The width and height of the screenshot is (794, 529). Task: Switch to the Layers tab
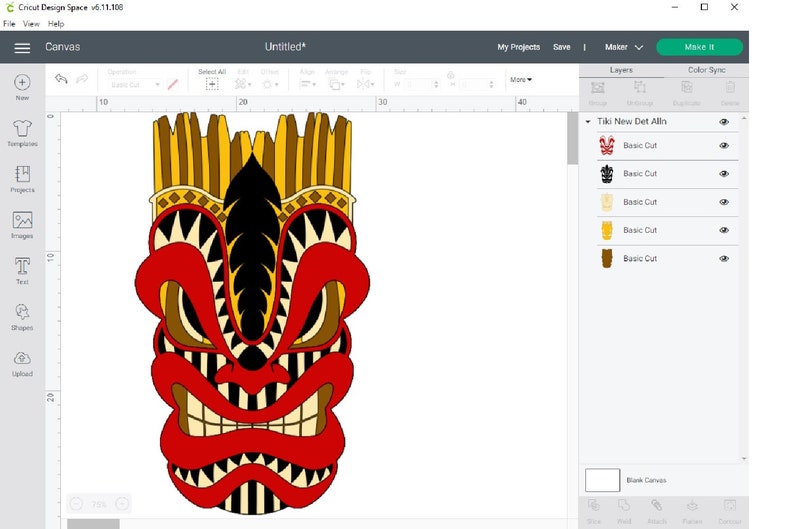pyautogui.click(x=621, y=70)
